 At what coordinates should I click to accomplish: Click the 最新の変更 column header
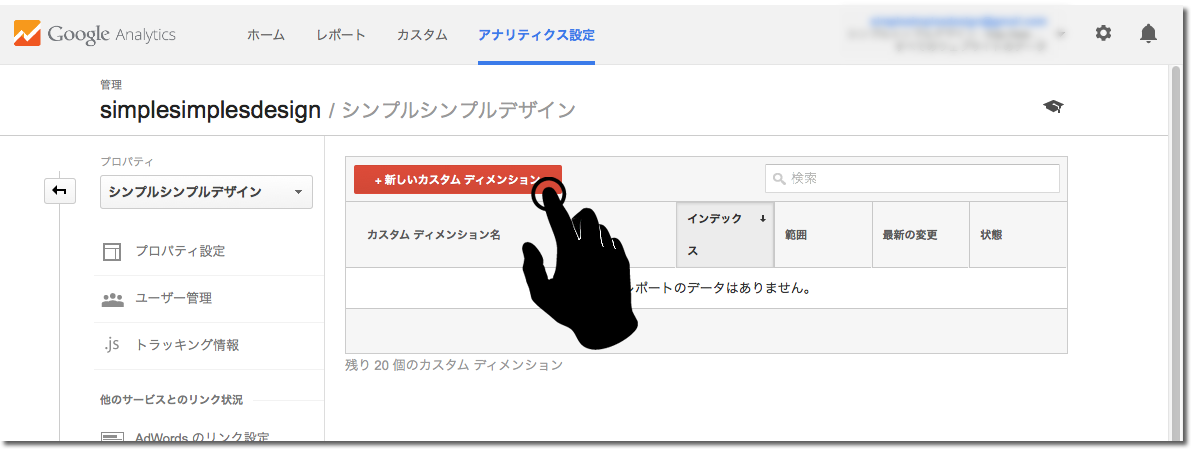click(x=909, y=235)
